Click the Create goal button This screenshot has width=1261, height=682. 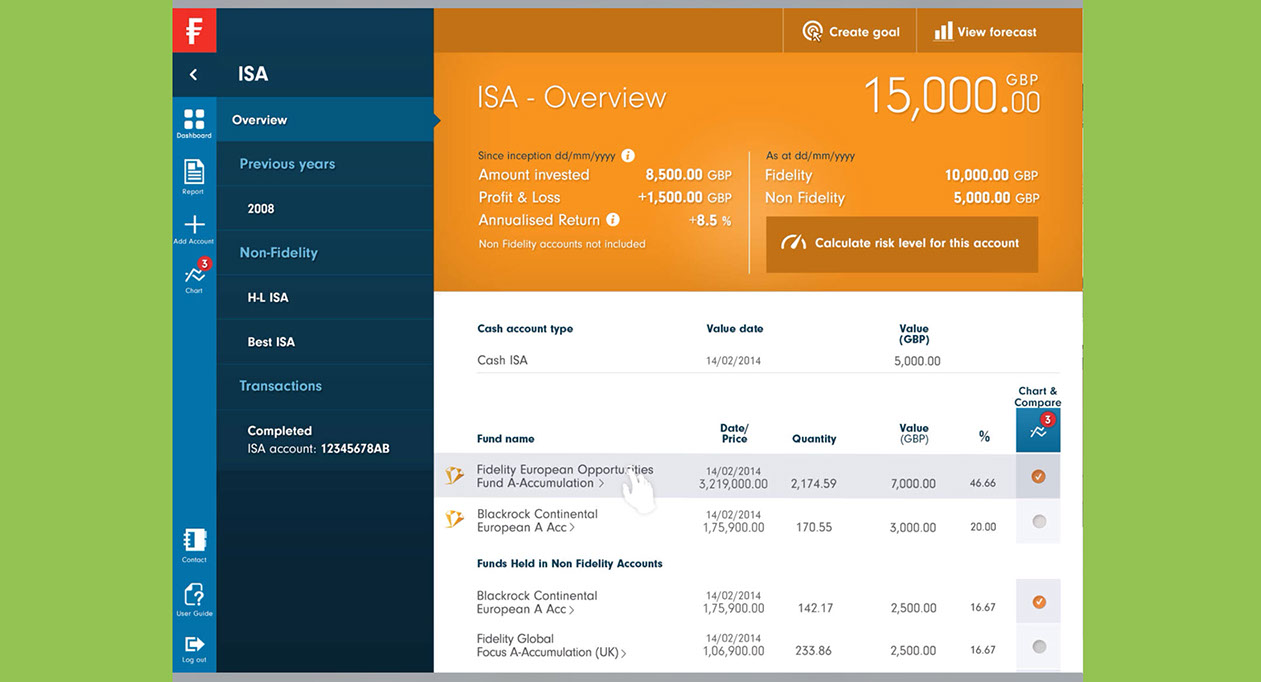pyautogui.click(x=851, y=32)
